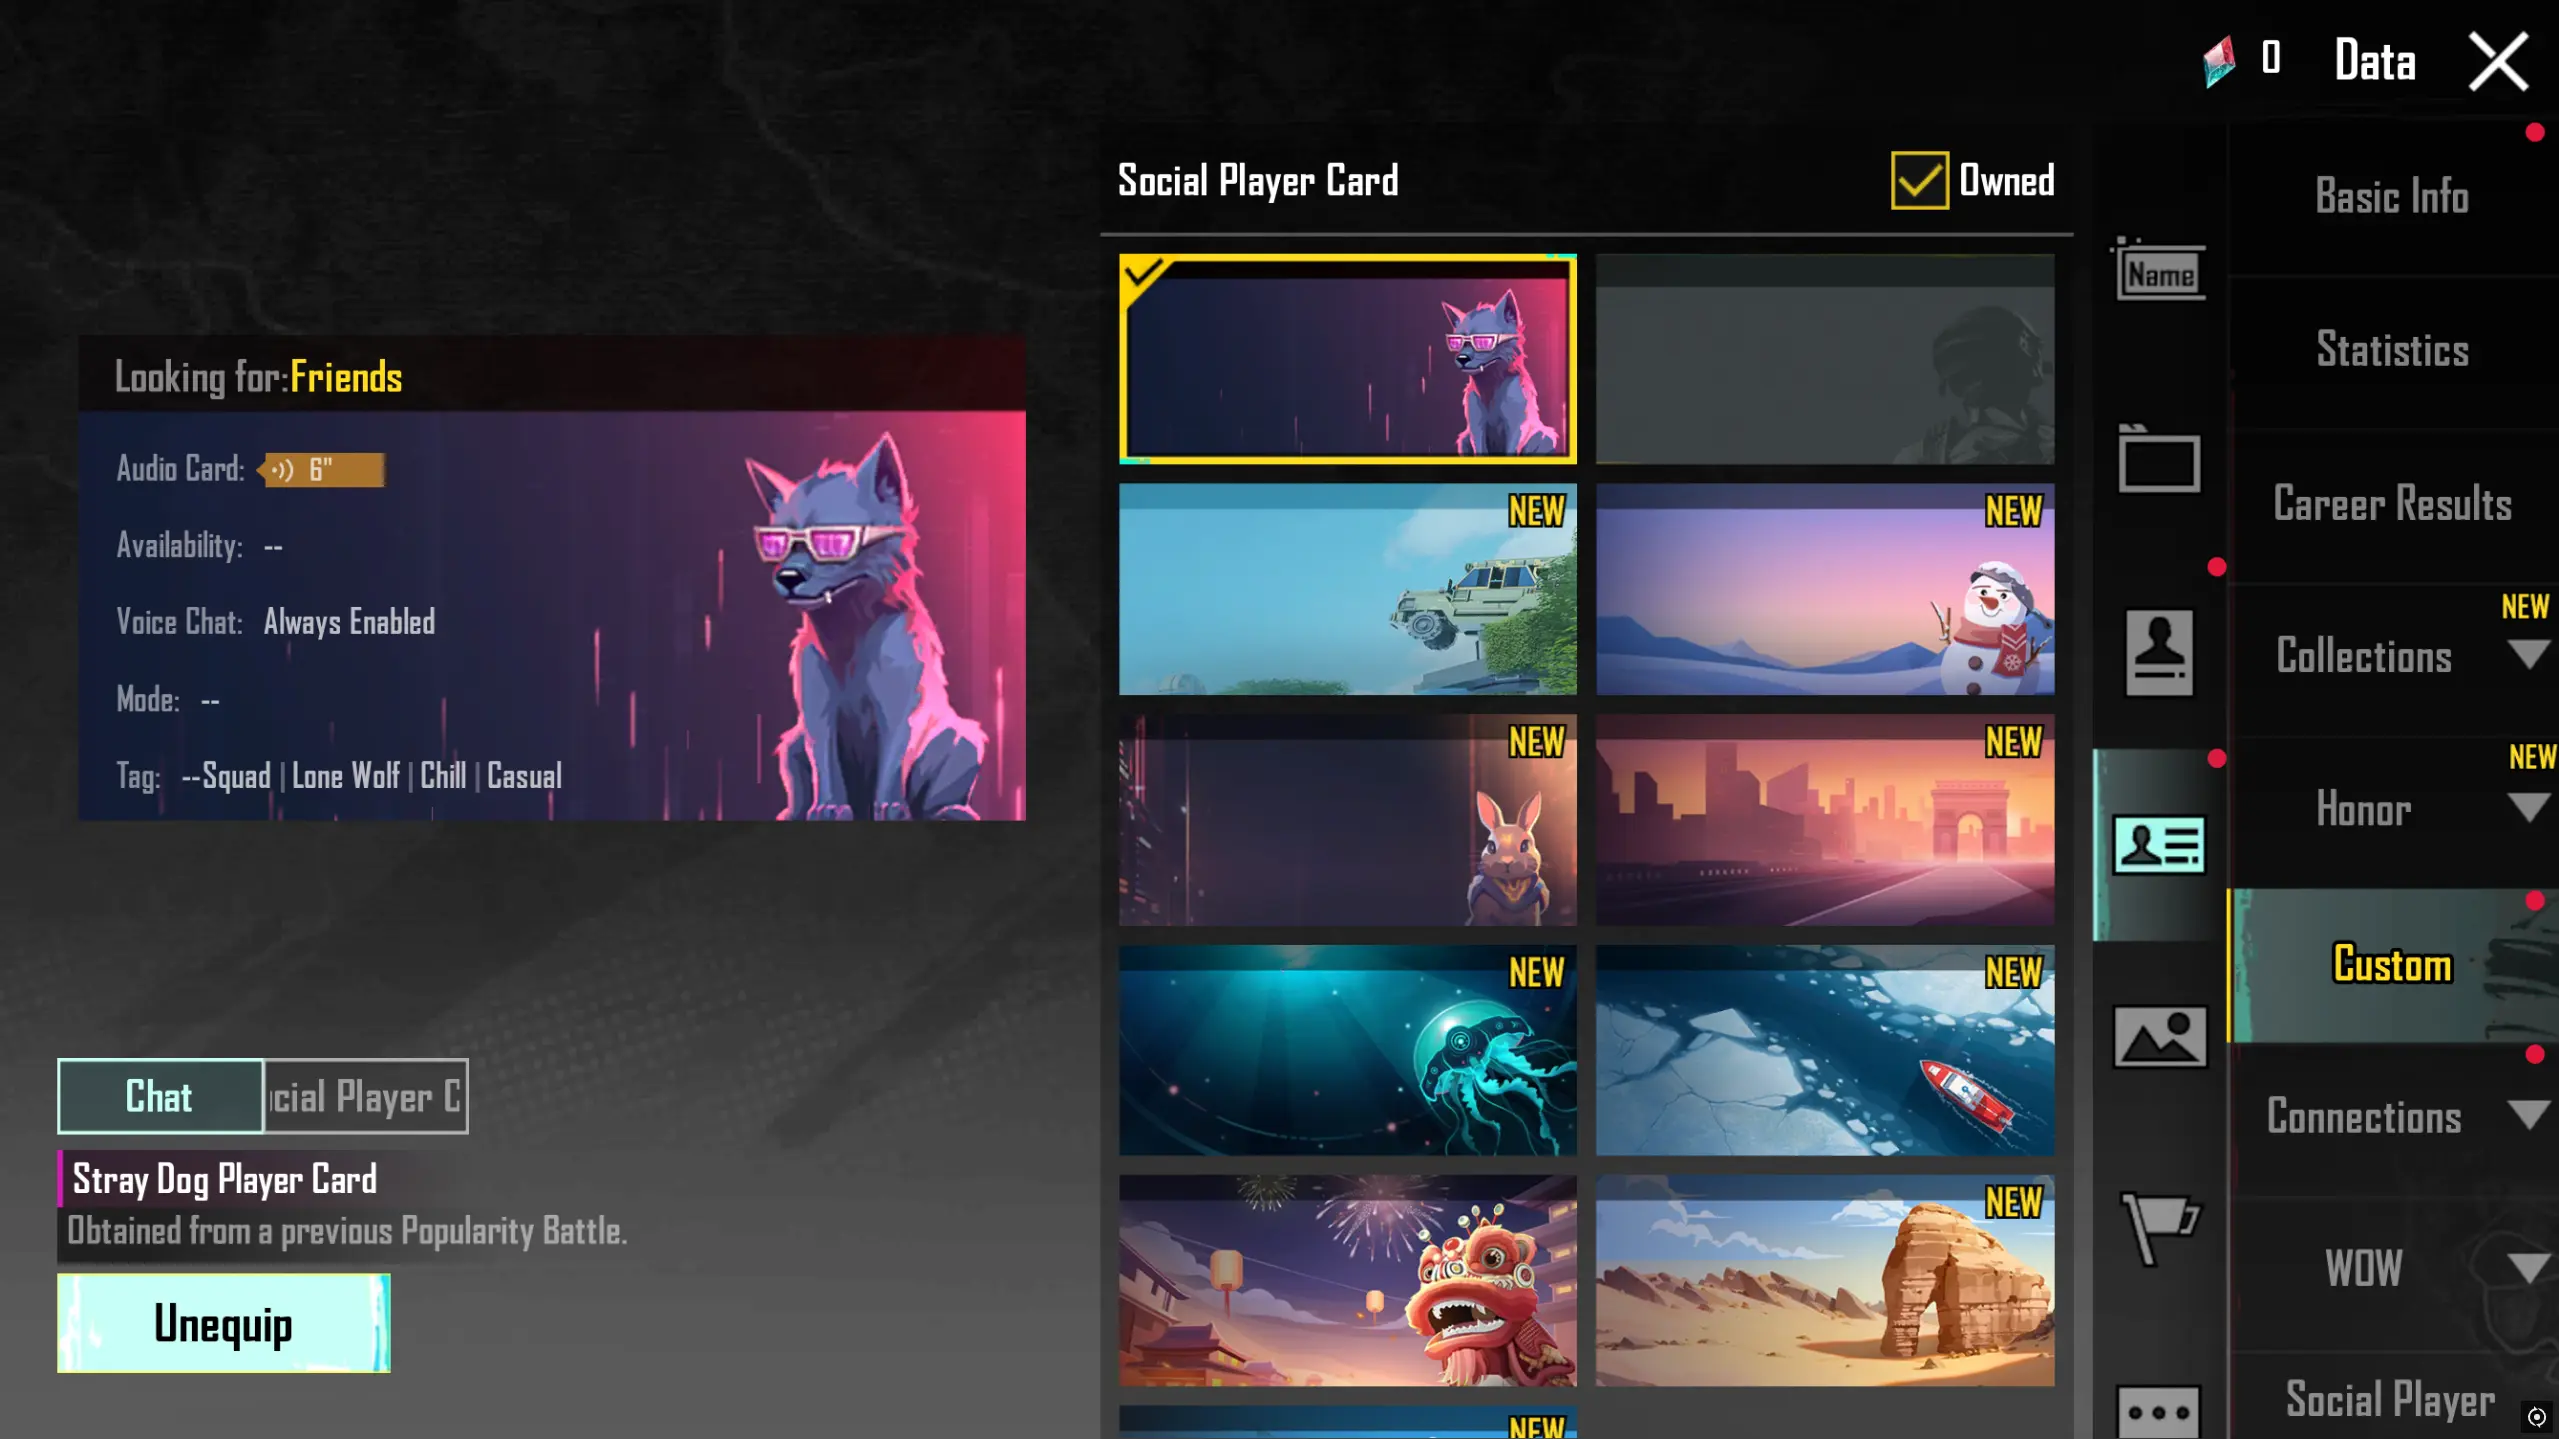Choose the jellyfish player card thumbnail
This screenshot has width=2559, height=1439.
click(x=1347, y=1050)
